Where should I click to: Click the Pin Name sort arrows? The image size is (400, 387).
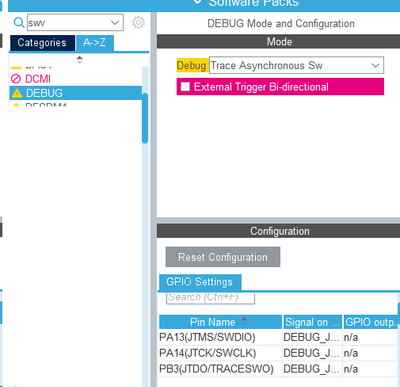pyautogui.click(x=244, y=321)
